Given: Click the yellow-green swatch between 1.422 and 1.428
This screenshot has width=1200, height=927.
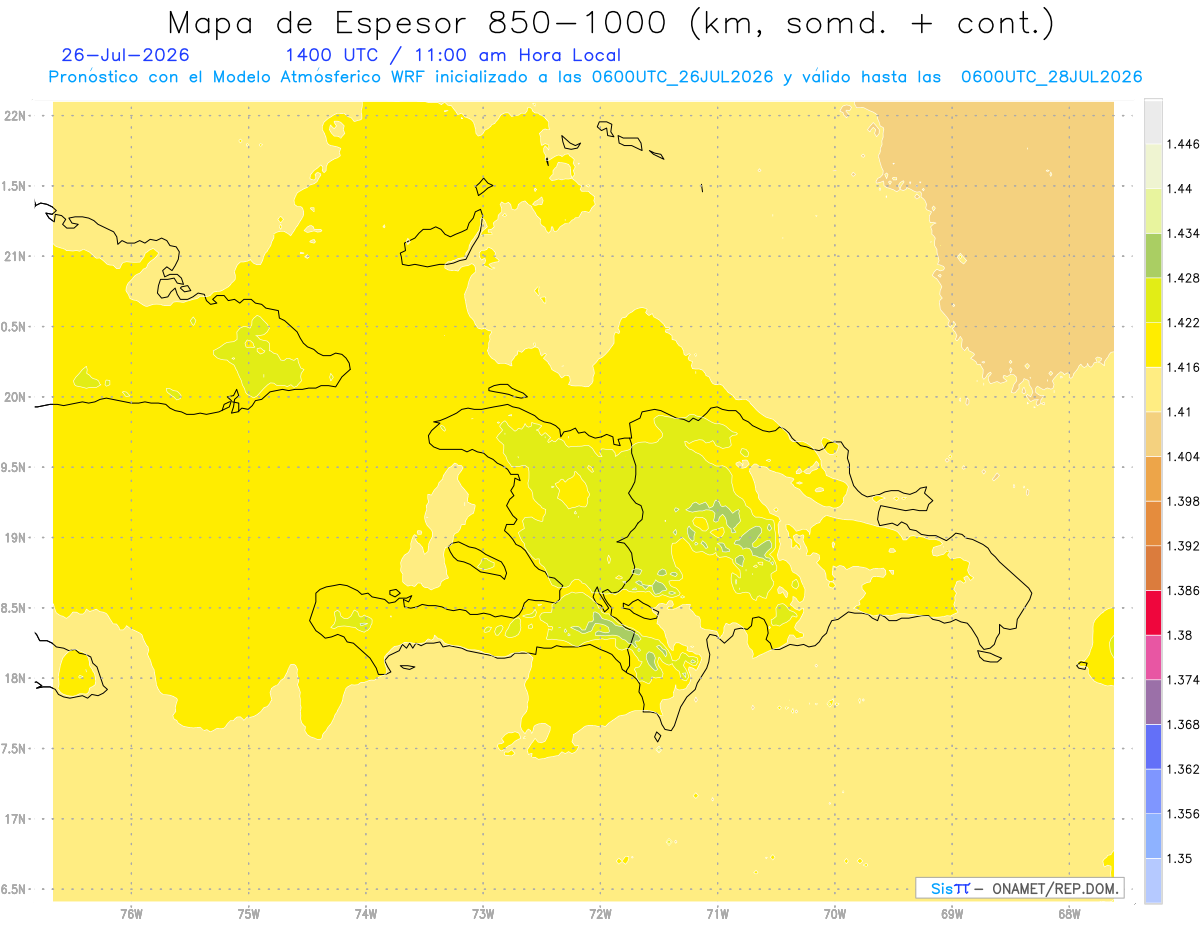Looking at the screenshot, I should click(1153, 300).
